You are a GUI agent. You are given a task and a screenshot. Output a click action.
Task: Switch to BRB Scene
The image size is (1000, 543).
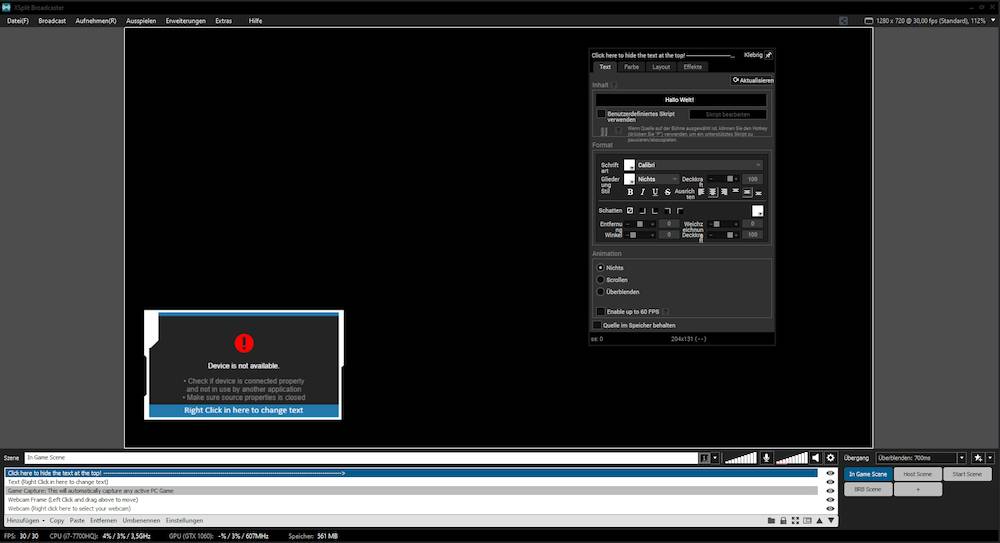tap(868, 489)
